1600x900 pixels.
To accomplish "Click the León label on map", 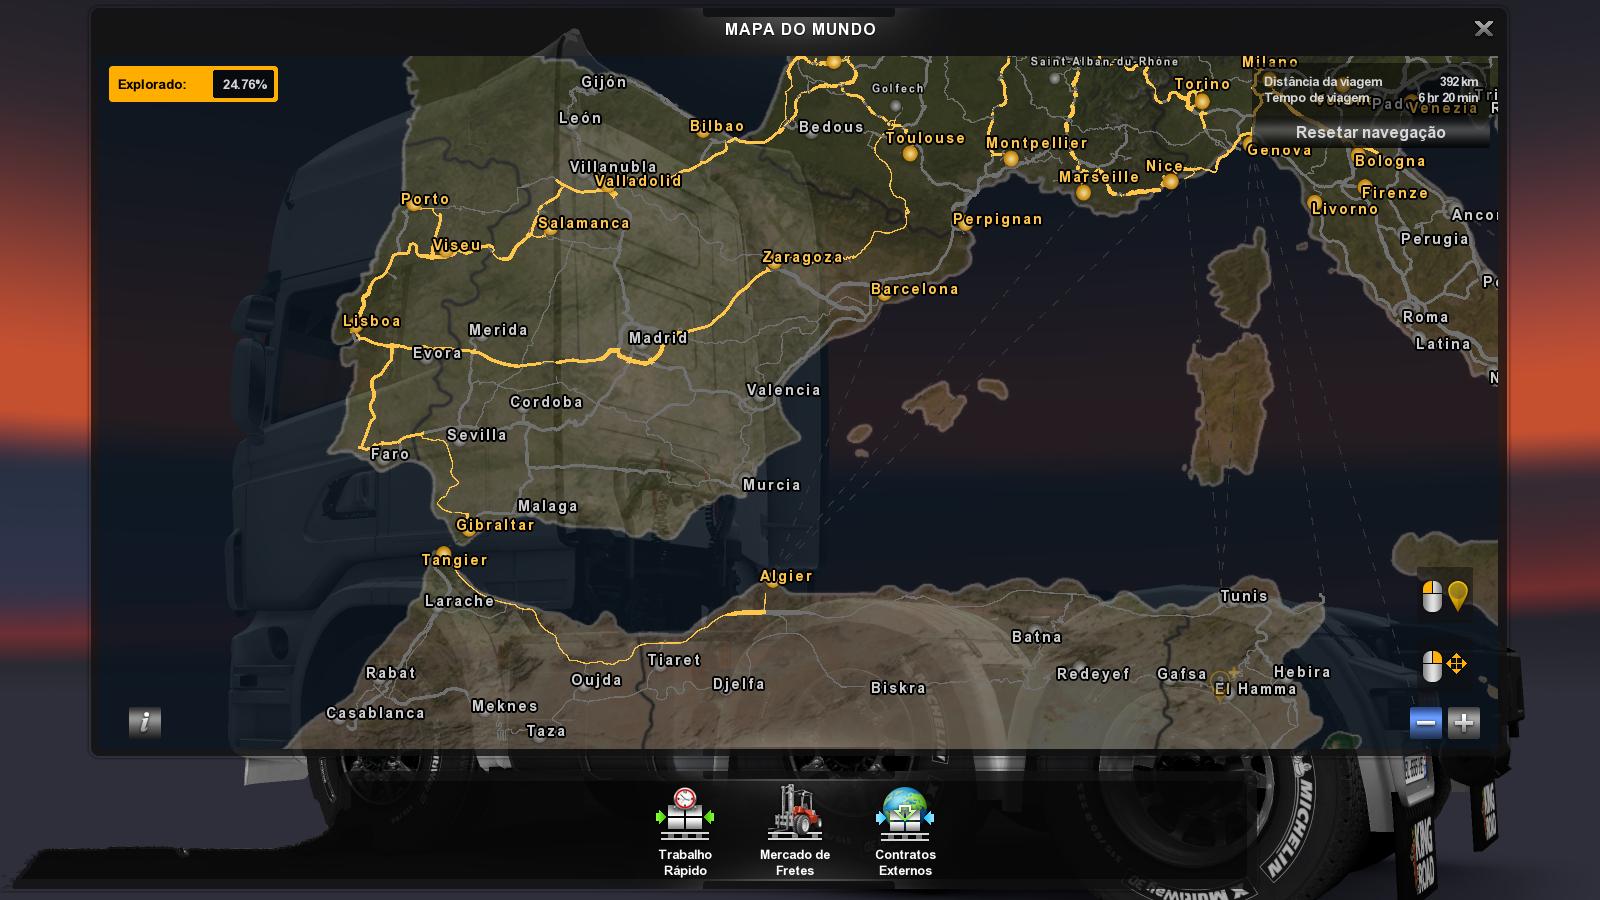I will click(580, 118).
